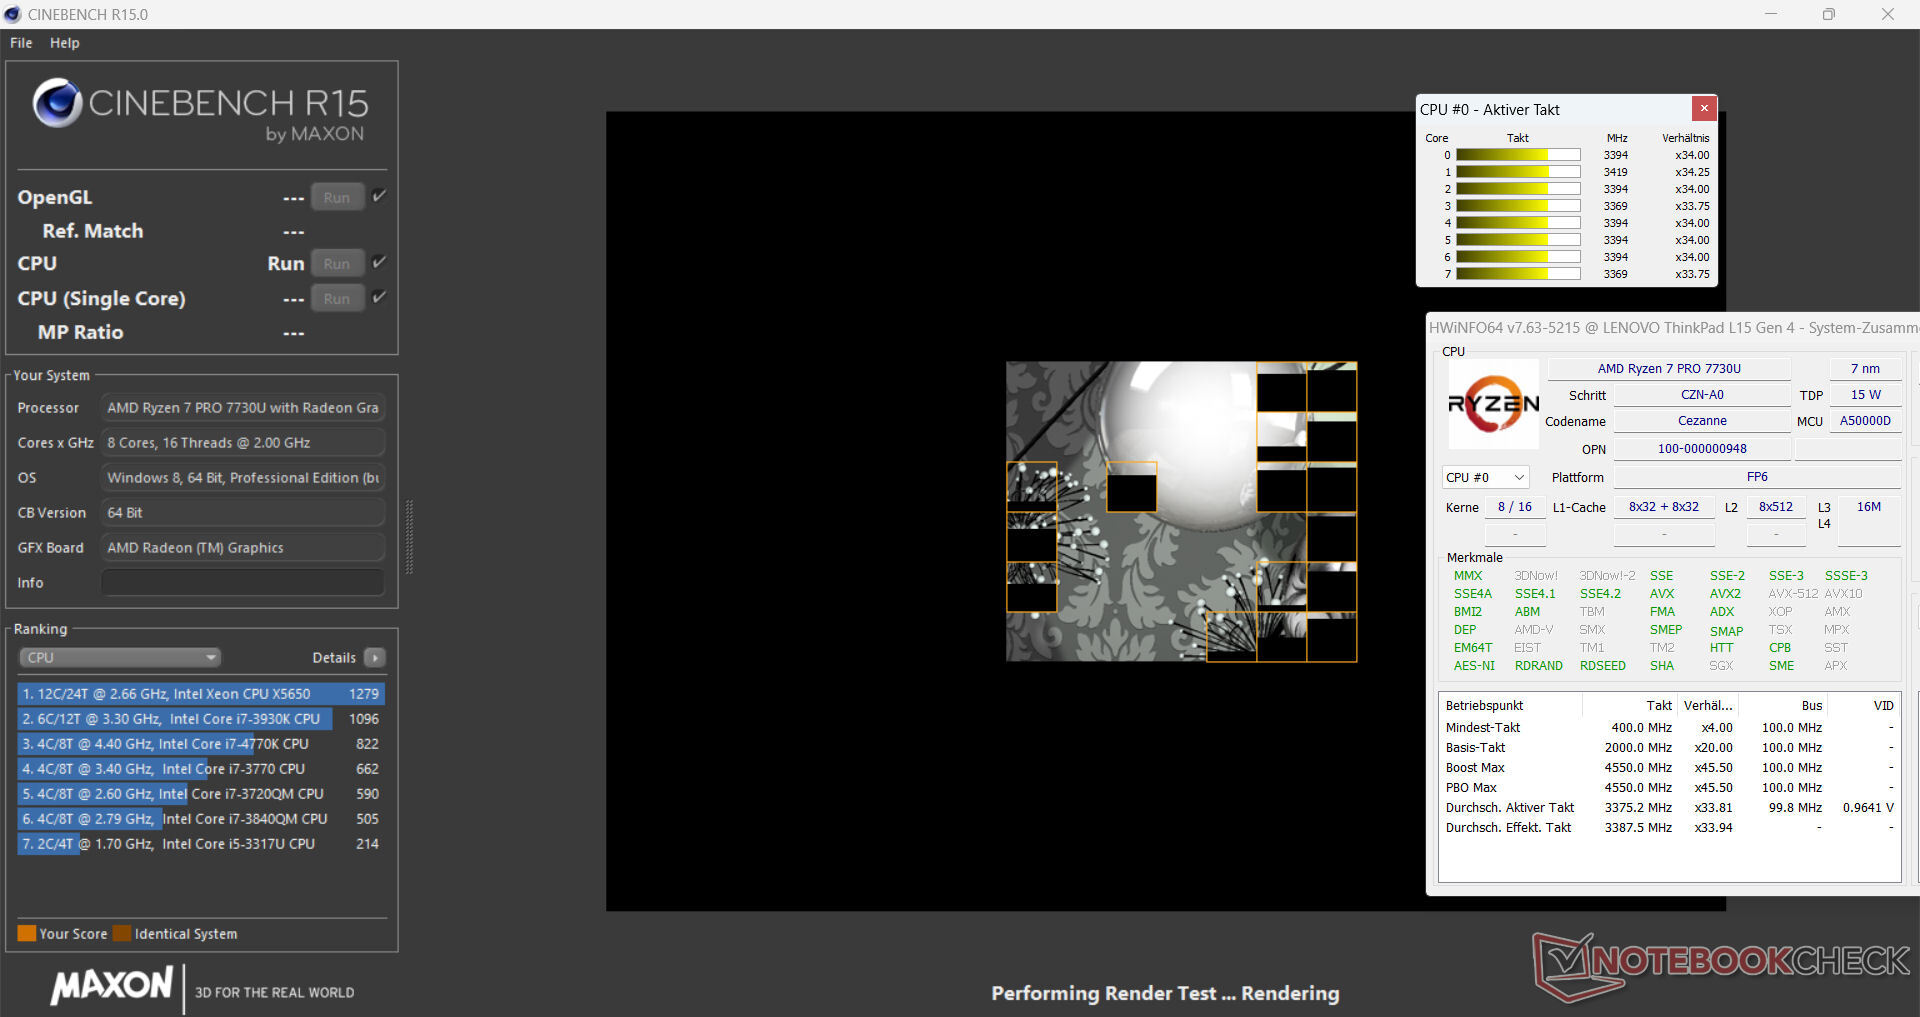Click the MCU value A50000D

pyautogui.click(x=1865, y=421)
